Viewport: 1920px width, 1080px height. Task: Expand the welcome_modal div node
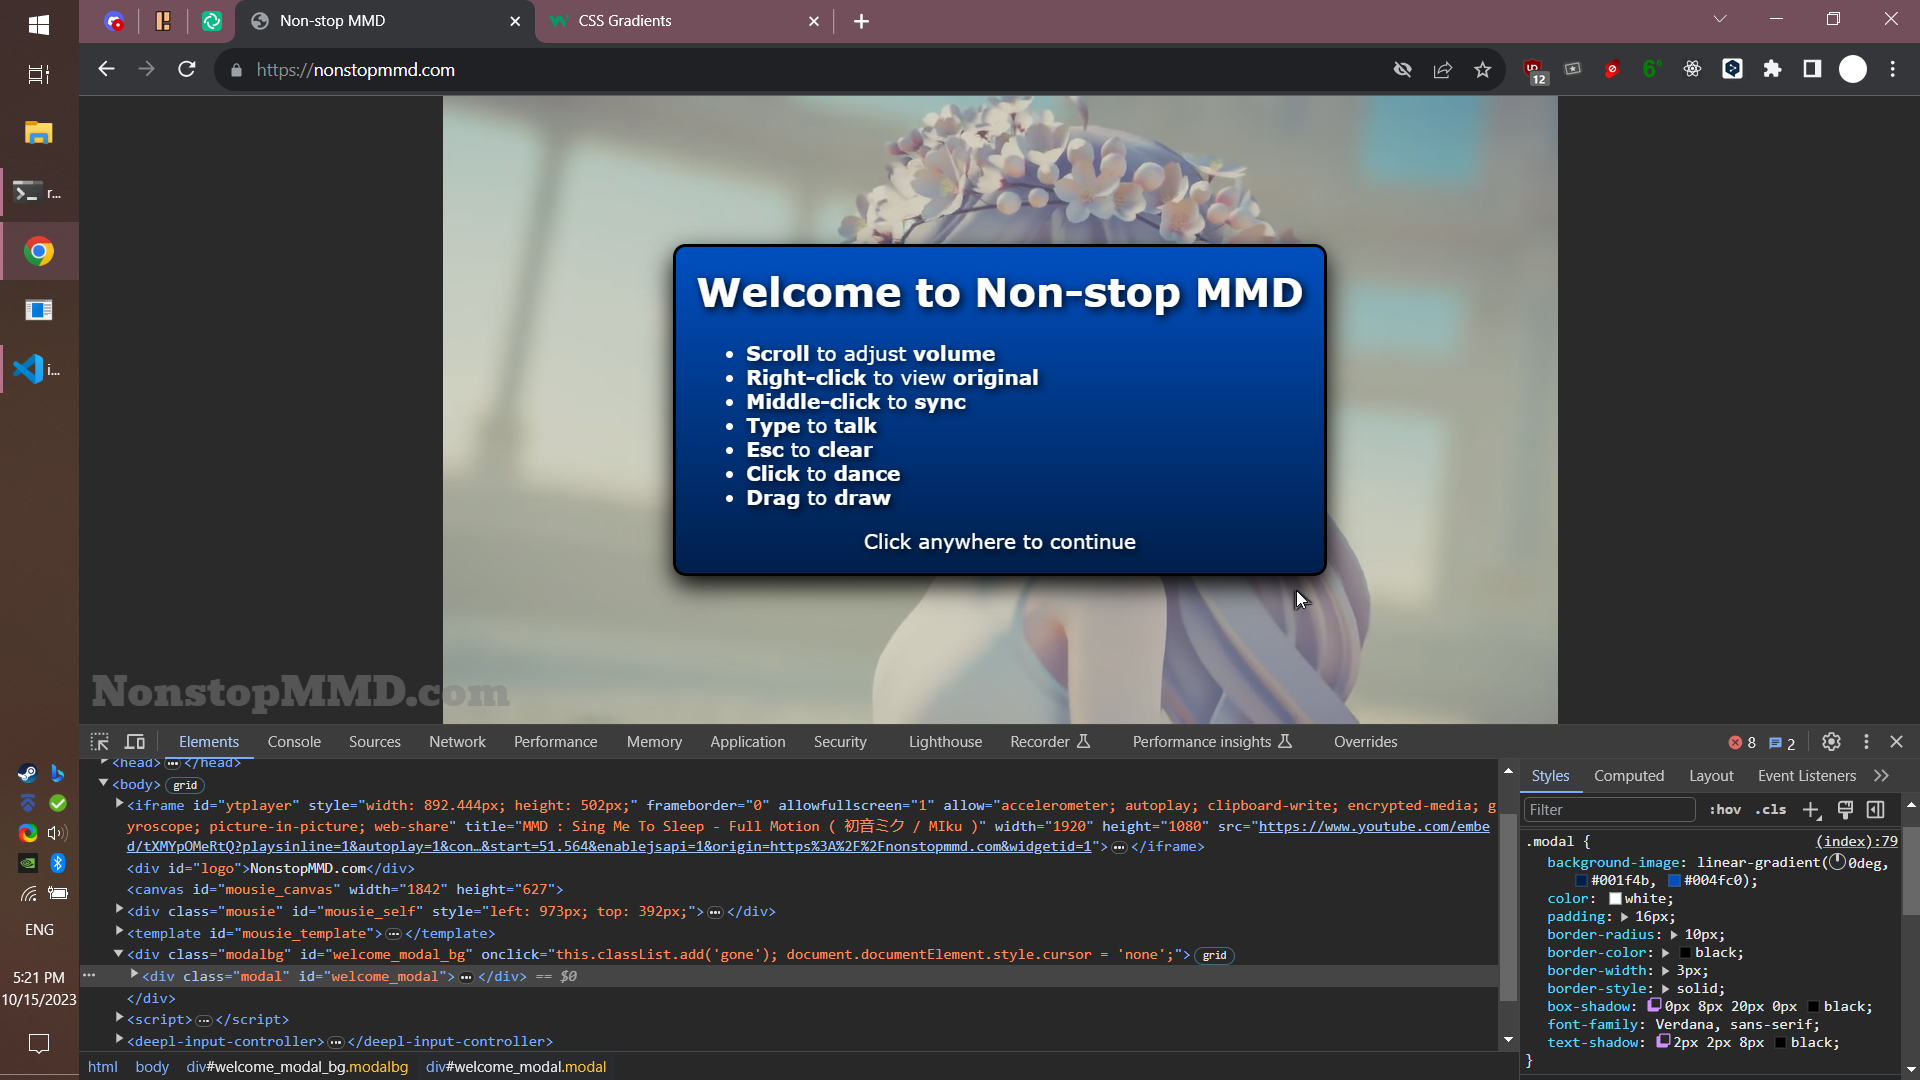point(134,975)
